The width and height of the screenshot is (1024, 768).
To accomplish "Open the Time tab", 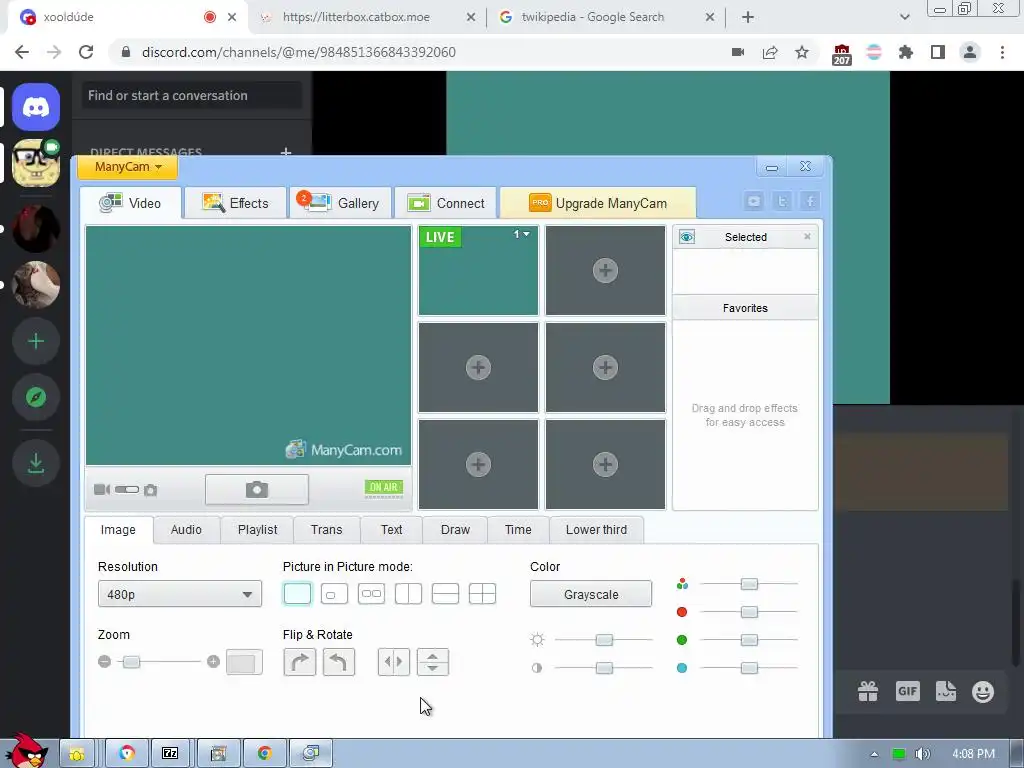I will click(x=518, y=530).
